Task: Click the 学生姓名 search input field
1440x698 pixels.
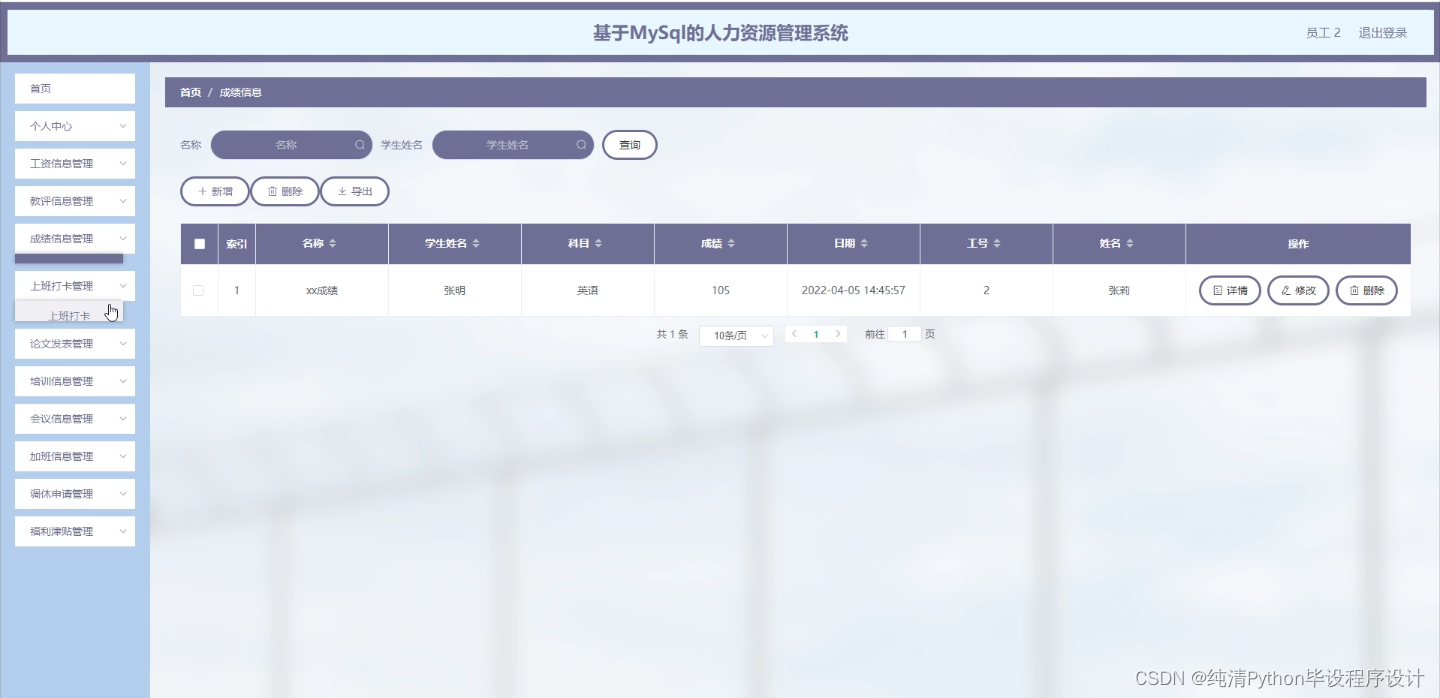Action: 512,145
